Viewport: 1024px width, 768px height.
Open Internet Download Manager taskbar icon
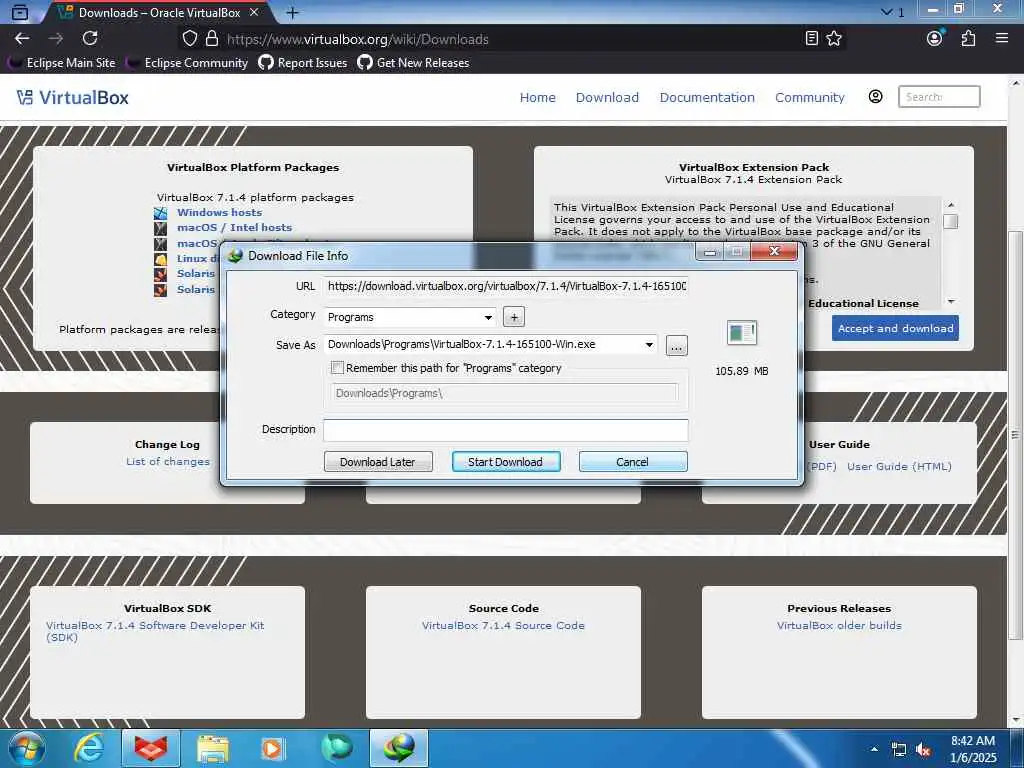pos(399,748)
